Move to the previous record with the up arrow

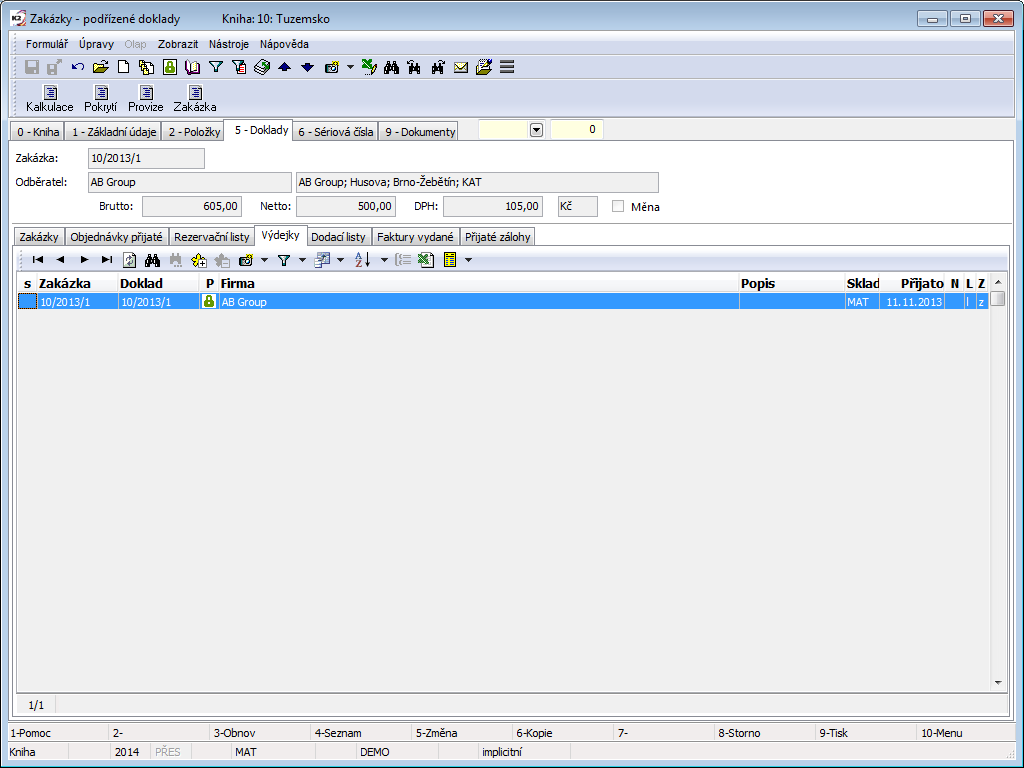tap(284, 67)
